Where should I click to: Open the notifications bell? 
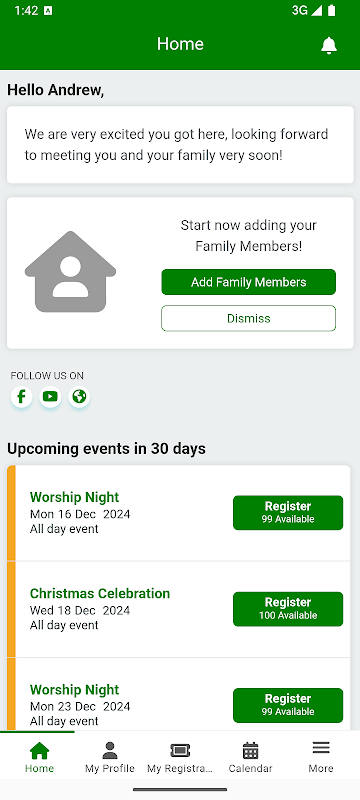329,45
